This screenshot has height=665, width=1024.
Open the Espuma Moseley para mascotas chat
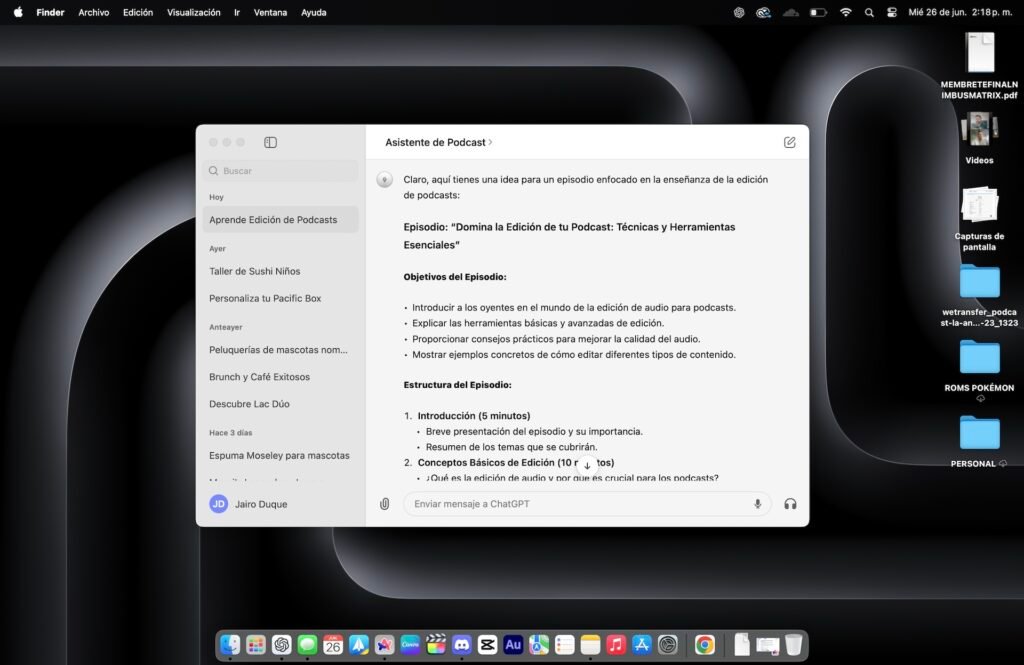click(281, 456)
